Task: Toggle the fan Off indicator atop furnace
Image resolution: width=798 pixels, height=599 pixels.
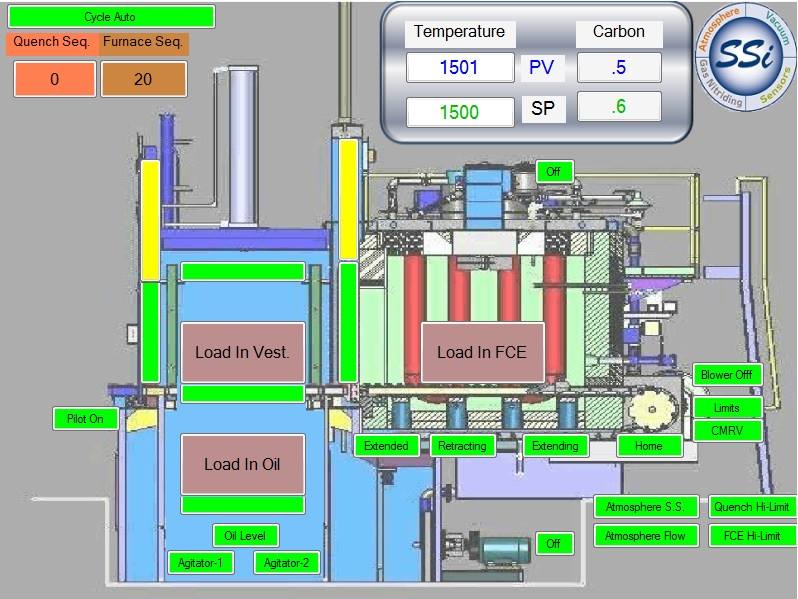Action: pos(554,172)
